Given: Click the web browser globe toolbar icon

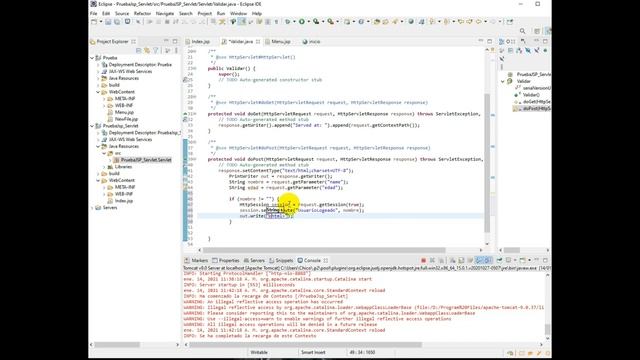Looking at the screenshot, I should point(411,22).
